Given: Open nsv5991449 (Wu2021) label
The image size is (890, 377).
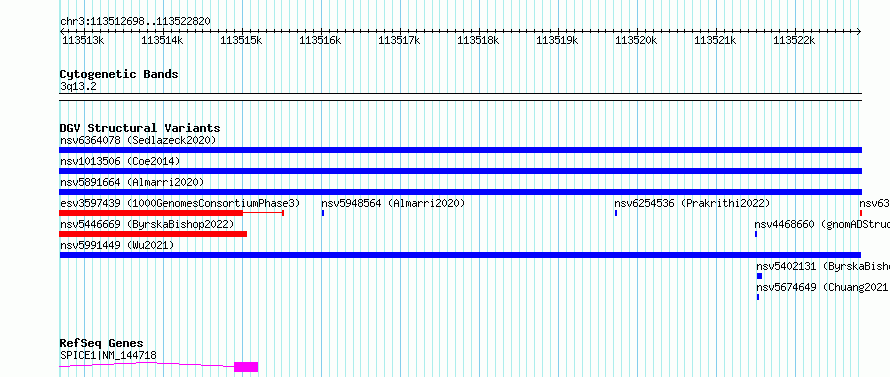Looking at the screenshot, I should pyautogui.click(x=117, y=245).
